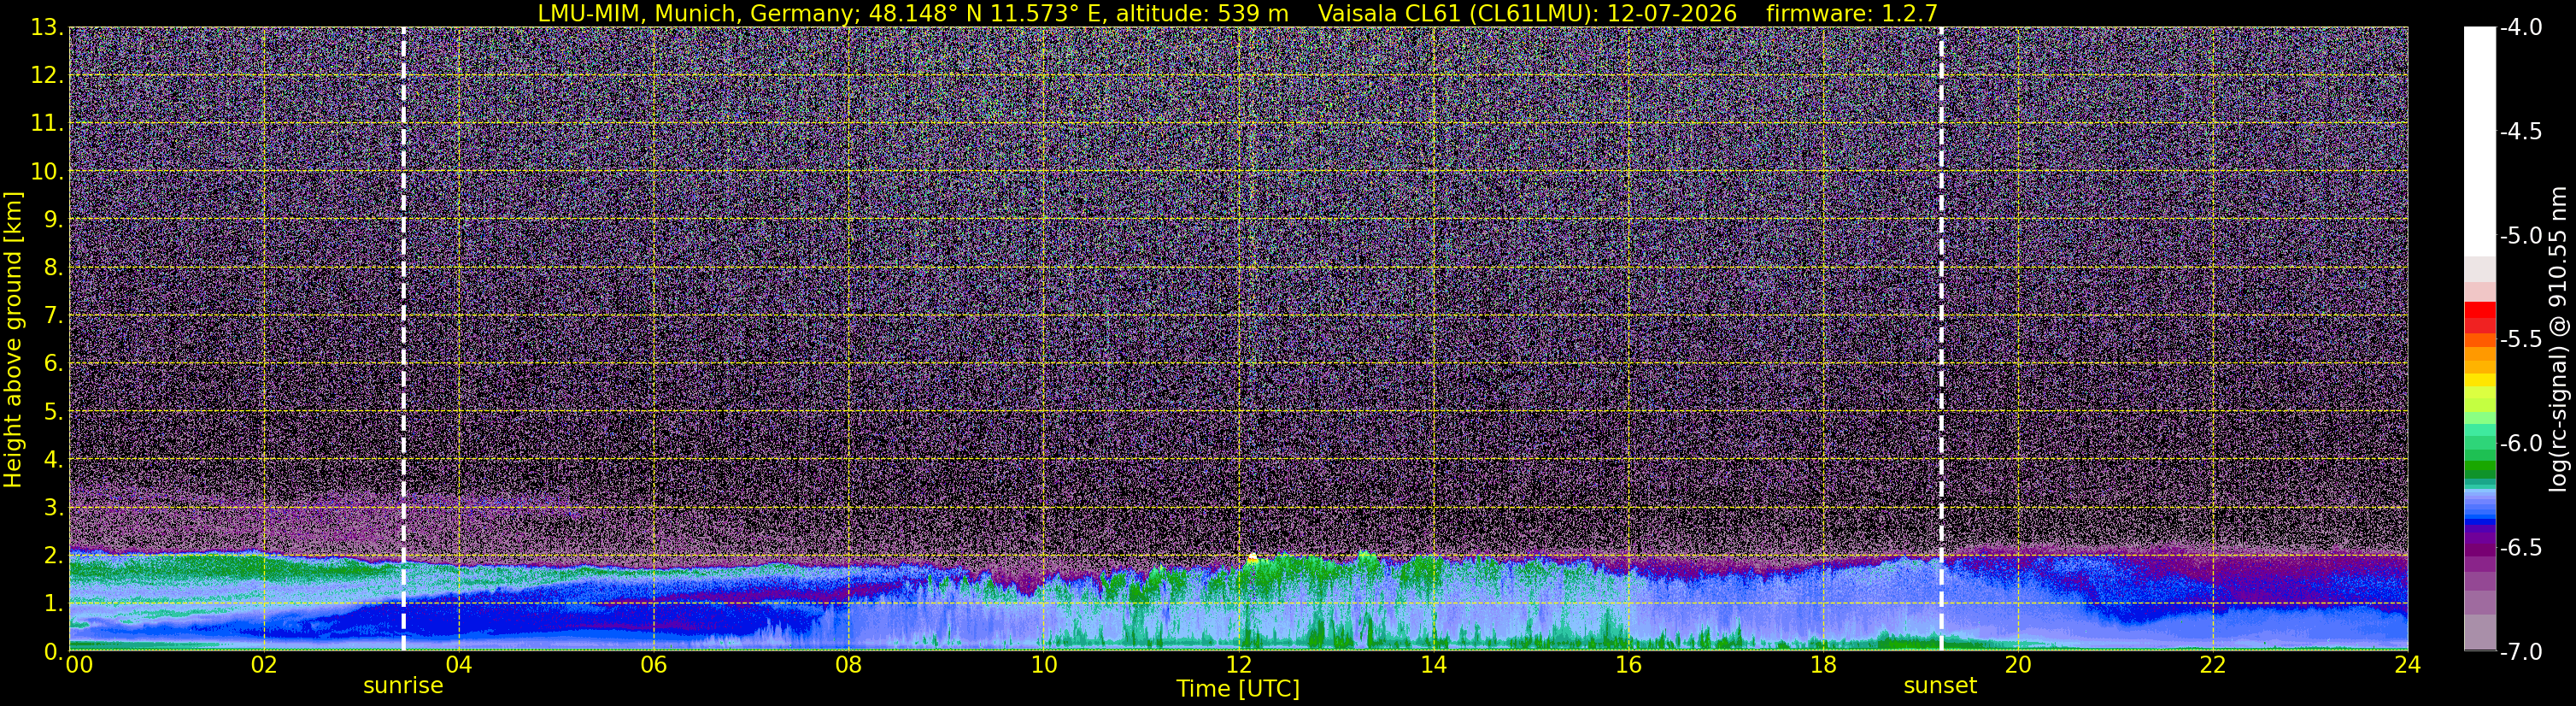Click the '8.' height axis tick label
Image resolution: width=2576 pixels, height=706 pixels.
click(x=54, y=267)
